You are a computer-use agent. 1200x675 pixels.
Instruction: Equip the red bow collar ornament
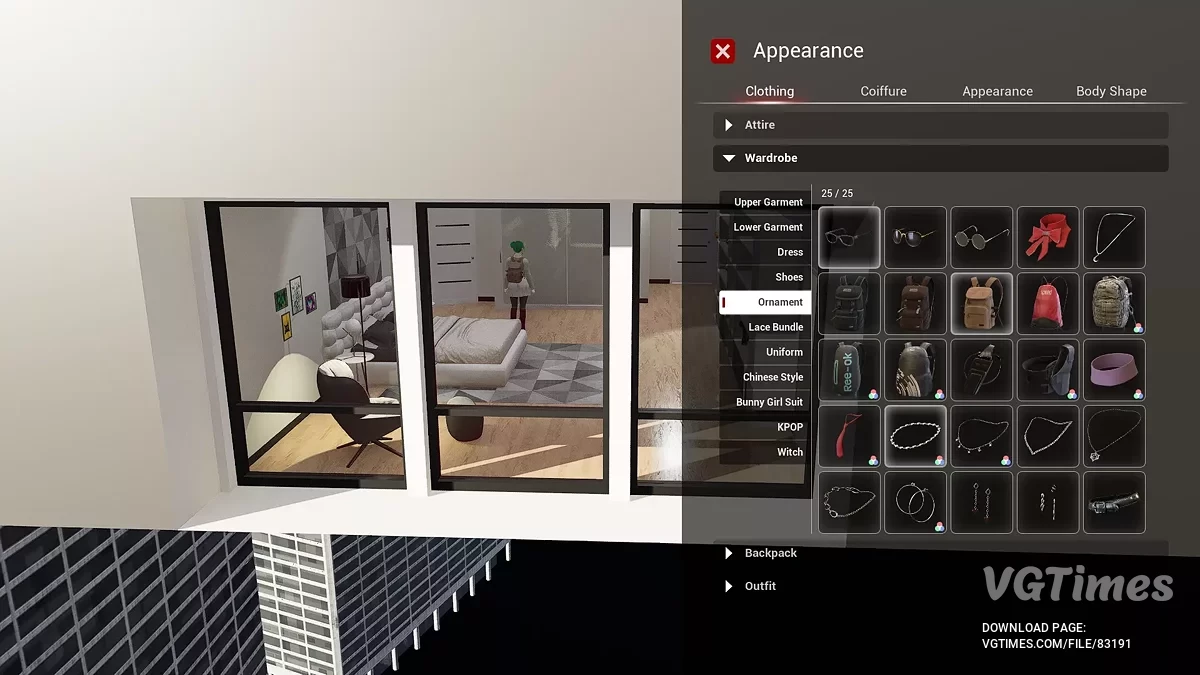(x=1047, y=237)
